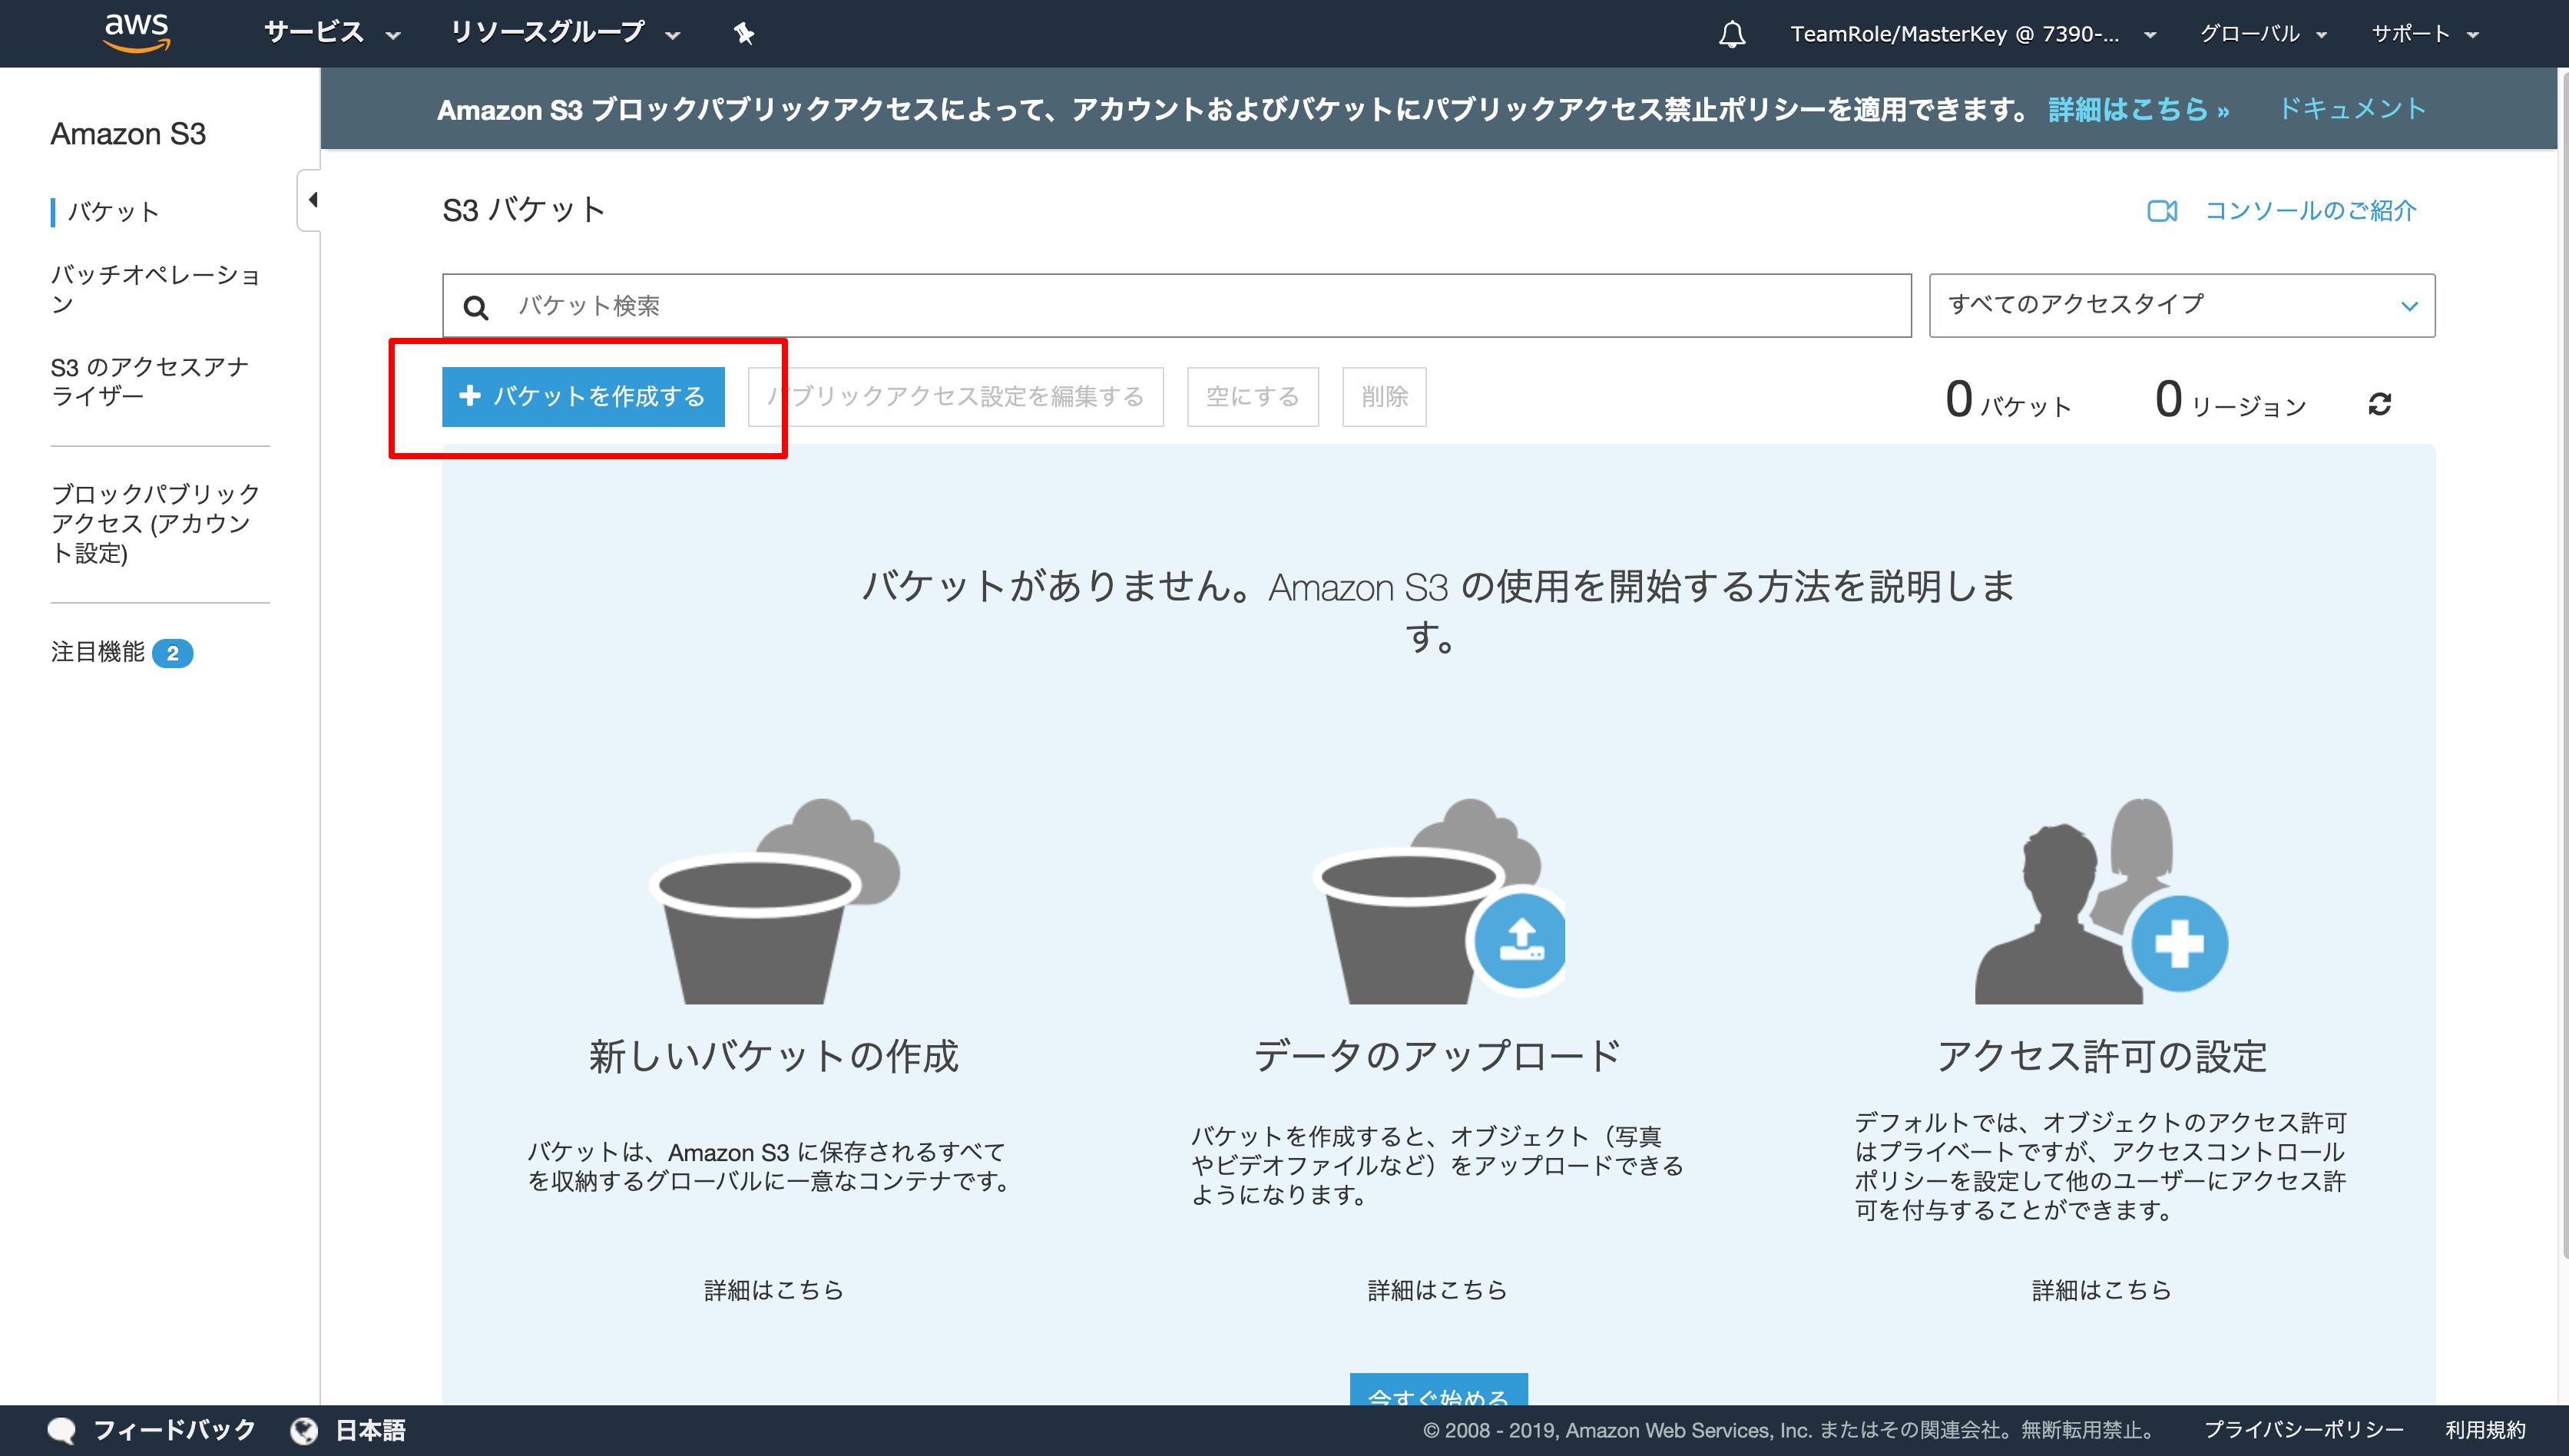Image resolution: width=2569 pixels, height=1456 pixels.
Task: Click the new bucket creation illustration
Action: point(775,900)
